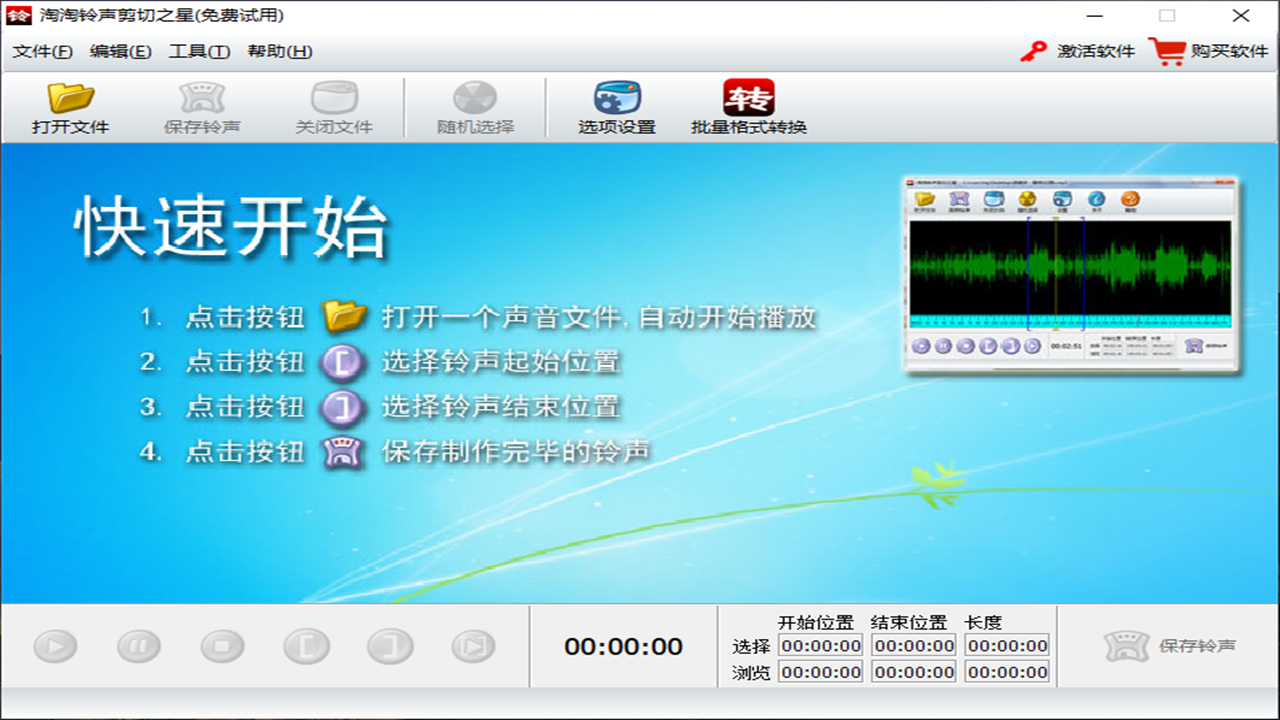Image resolution: width=1280 pixels, height=720 pixels.
Task: Click the 关闭文件 toolbar icon
Action: tap(334, 108)
